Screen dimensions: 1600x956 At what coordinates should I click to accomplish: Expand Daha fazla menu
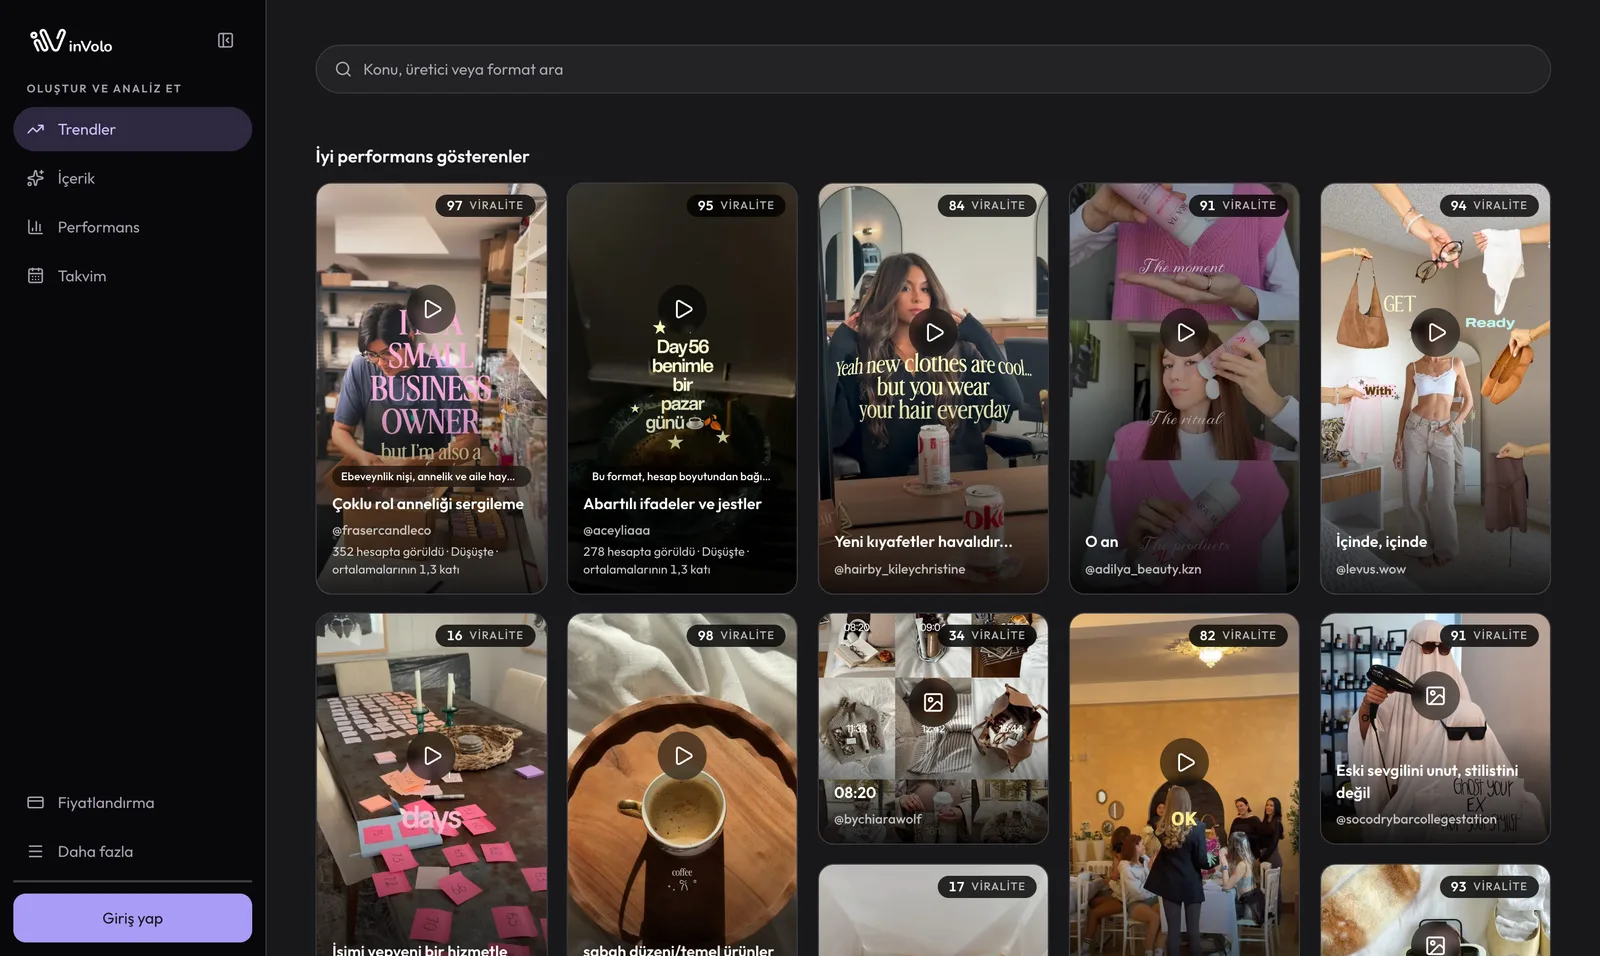tap(133, 852)
